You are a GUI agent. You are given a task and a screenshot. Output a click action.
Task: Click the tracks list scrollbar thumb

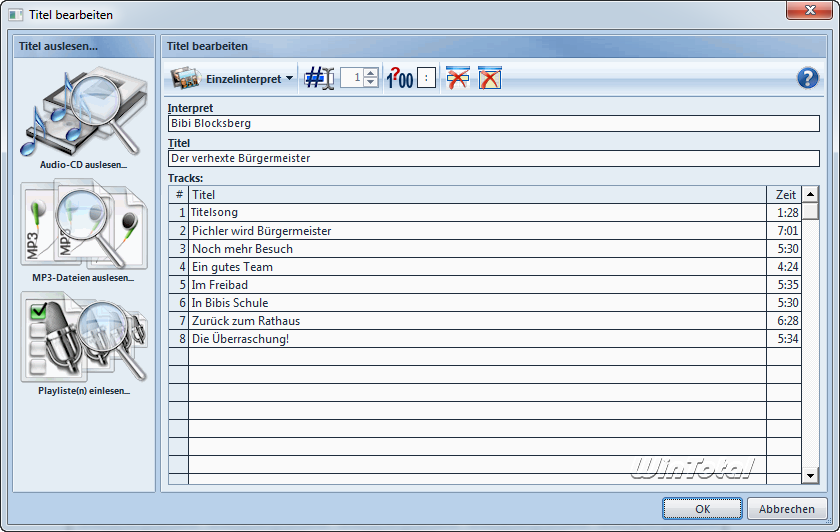click(811, 211)
